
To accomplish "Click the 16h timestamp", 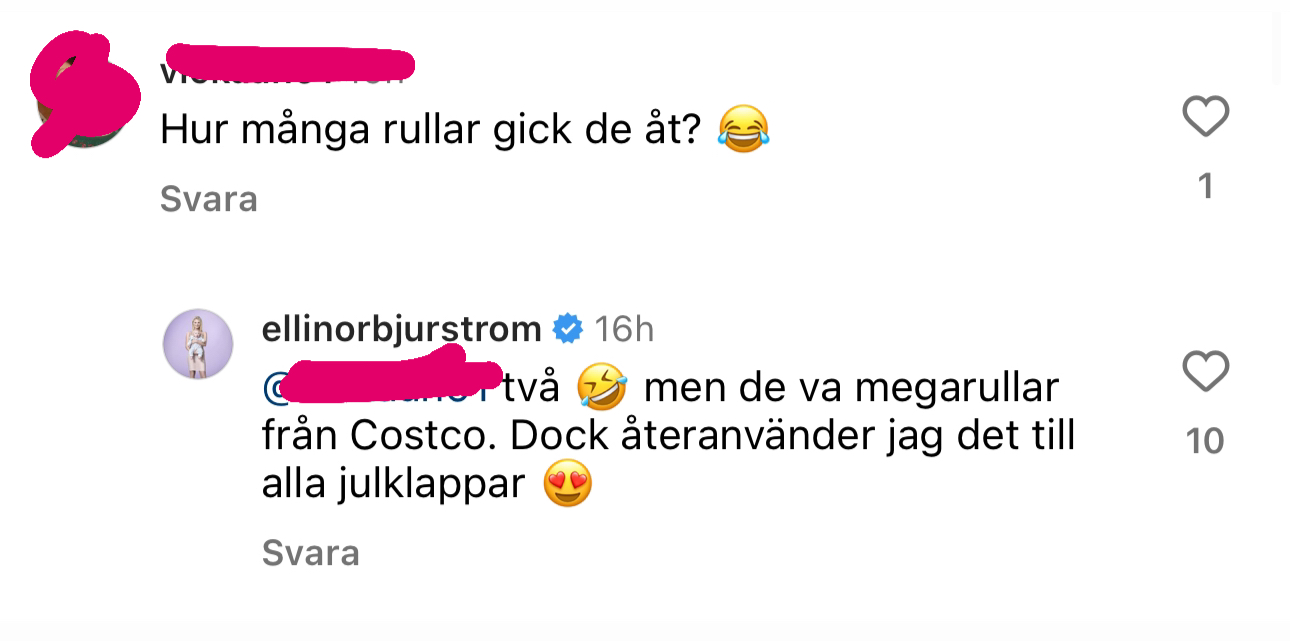I will 624,329.
